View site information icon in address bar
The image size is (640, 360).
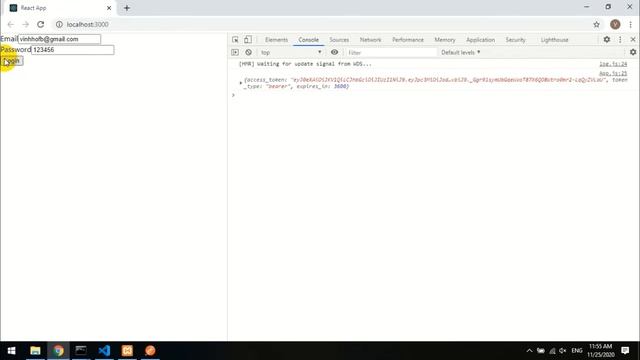tap(59, 24)
